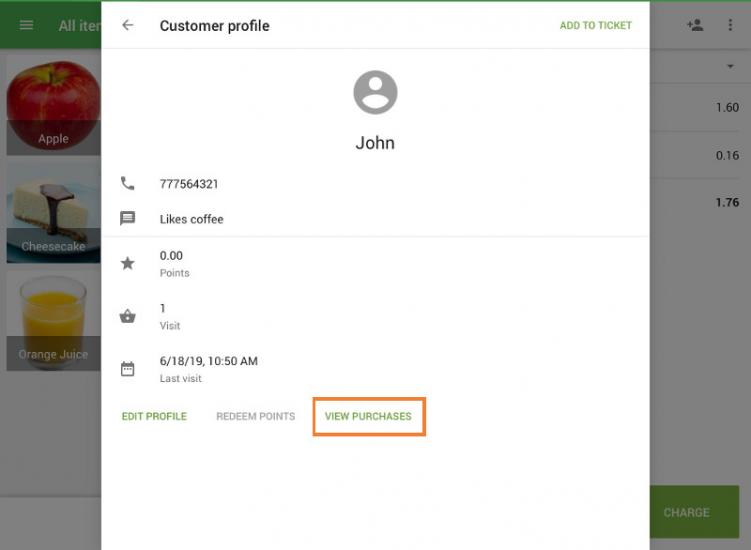The image size is (751, 550).
Task: Click the customer name John
Action: (x=375, y=143)
